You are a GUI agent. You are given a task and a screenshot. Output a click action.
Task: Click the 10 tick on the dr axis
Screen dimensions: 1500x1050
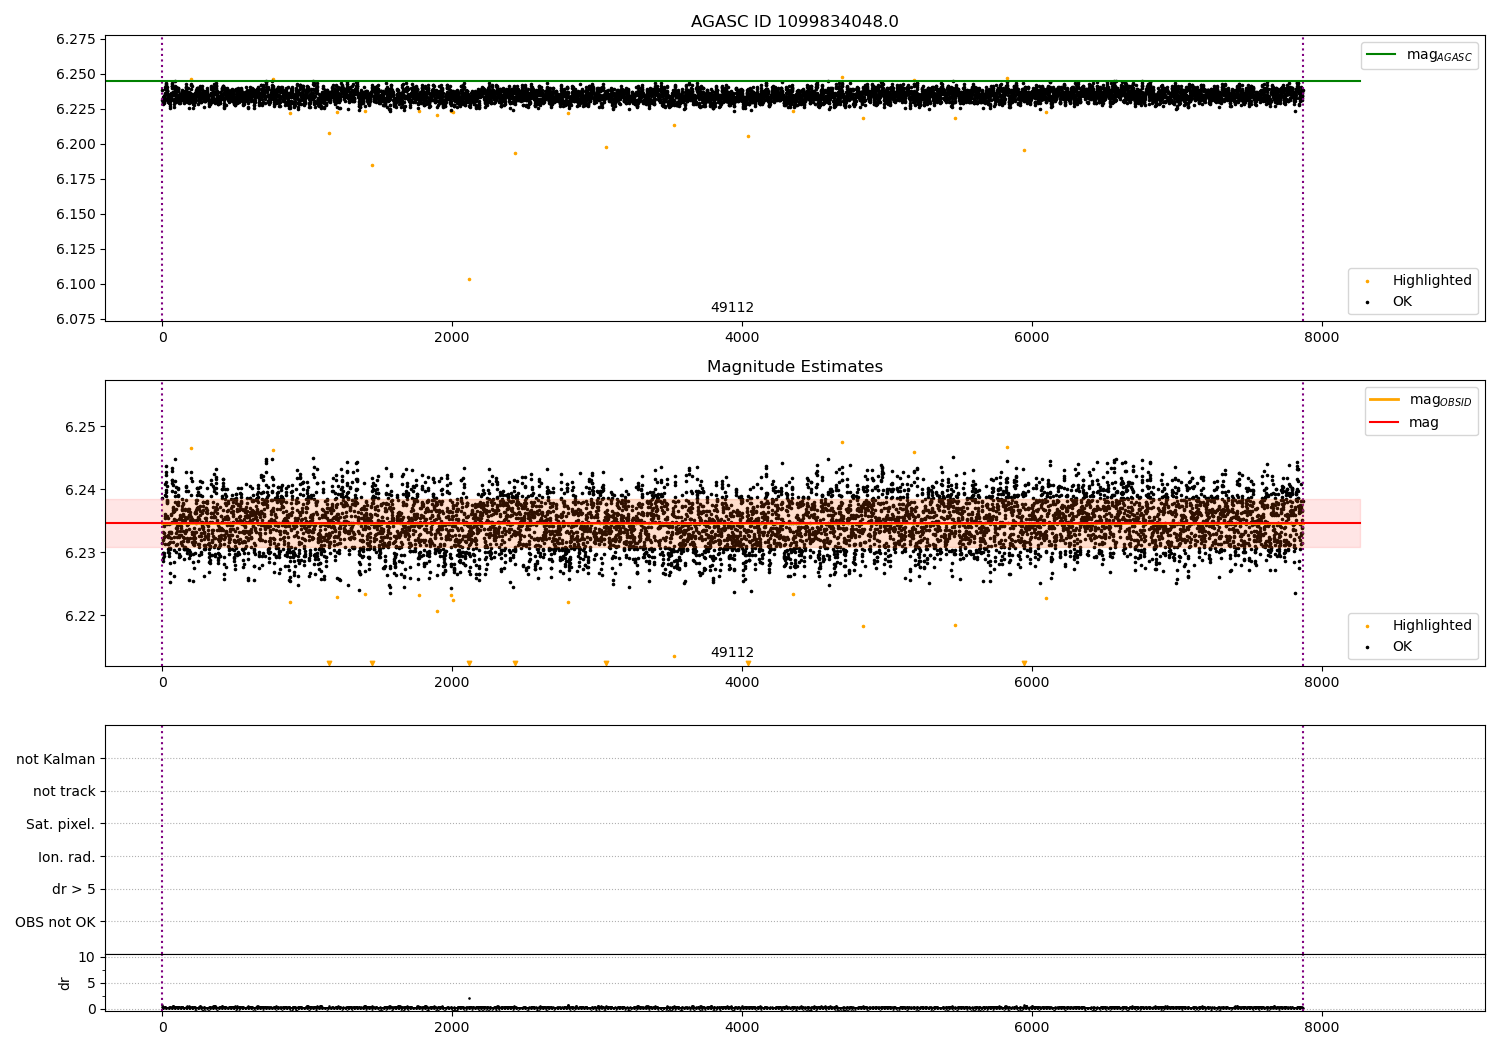point(87,958)
